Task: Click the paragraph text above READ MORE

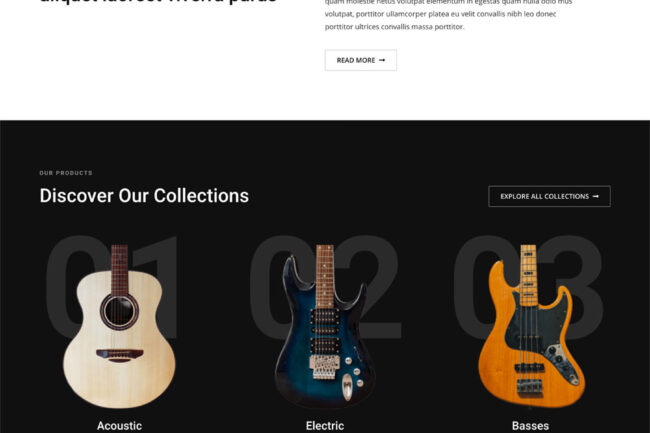Action: (x=448, y=15)
